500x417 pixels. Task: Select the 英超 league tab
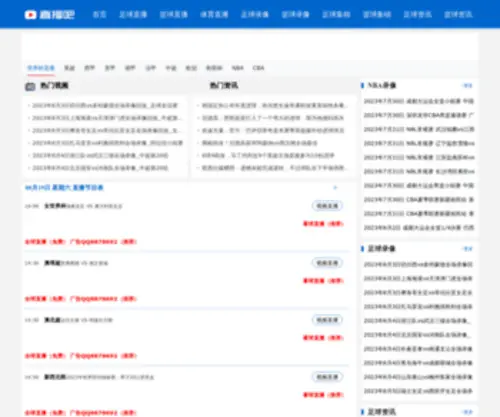69,68
